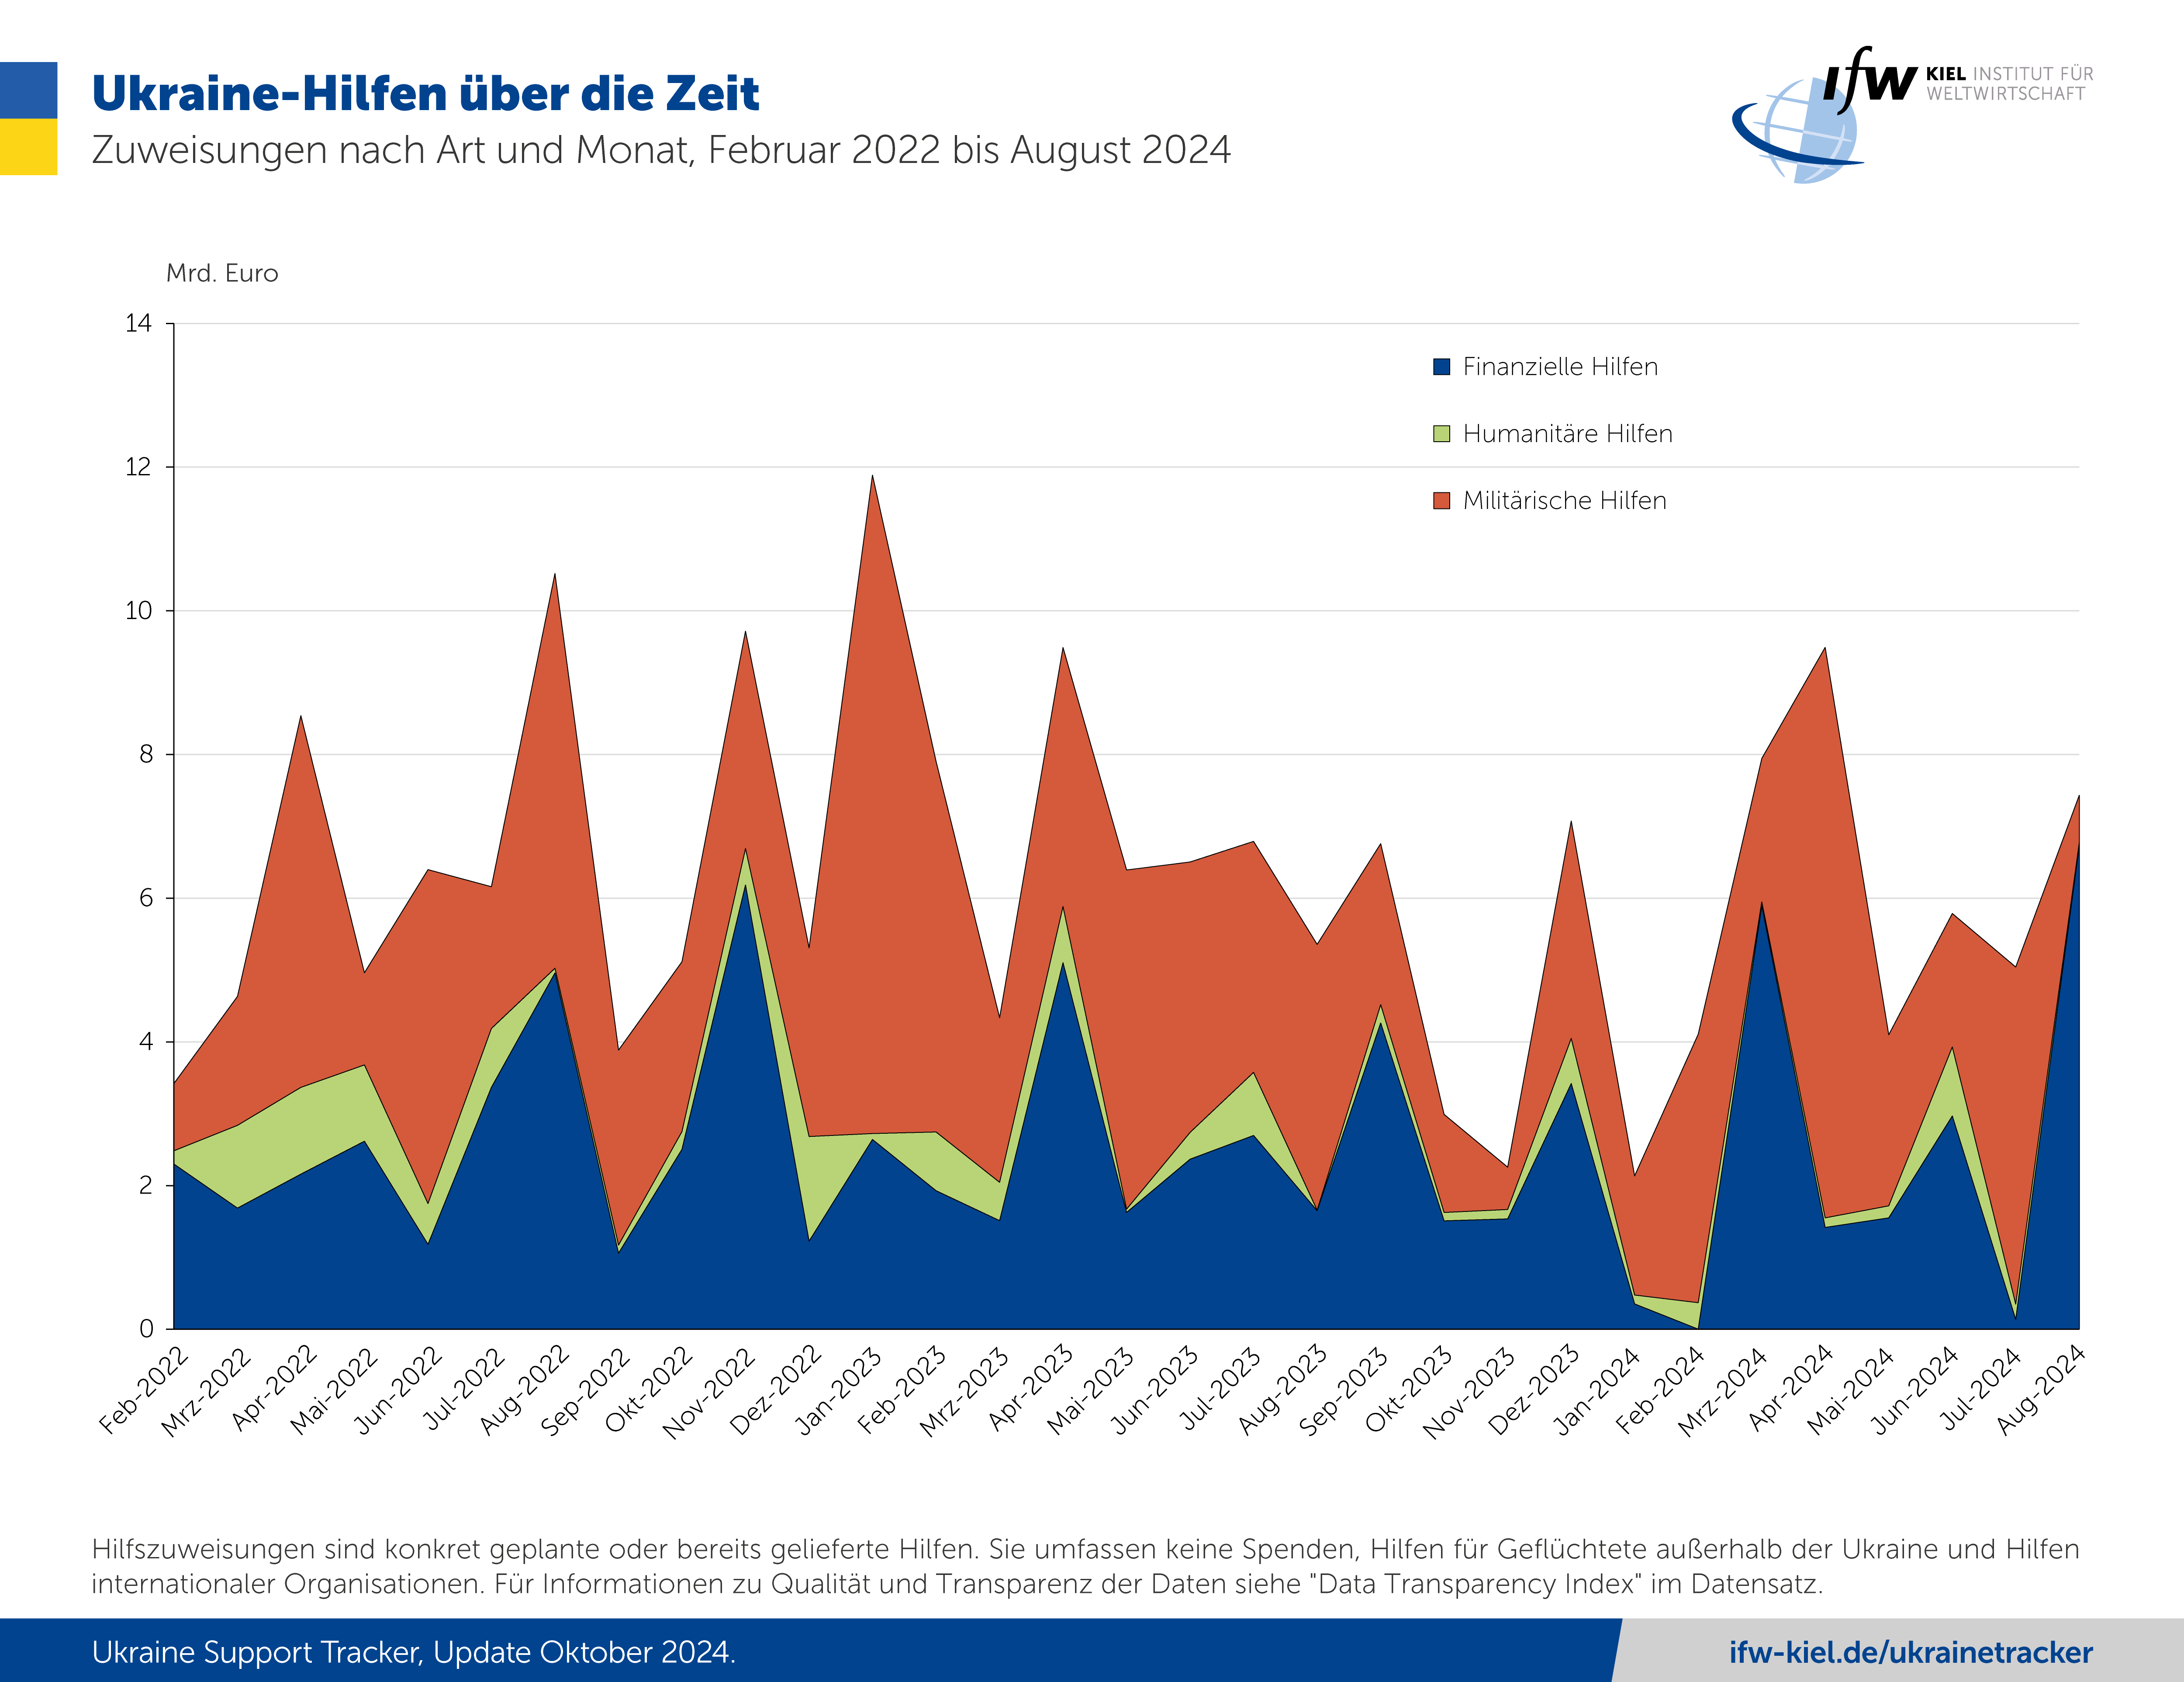Click the Ukraine flag color block icon
Image resolution: width=2184 pixels, height=1682 pixels.
click(28, 118)
